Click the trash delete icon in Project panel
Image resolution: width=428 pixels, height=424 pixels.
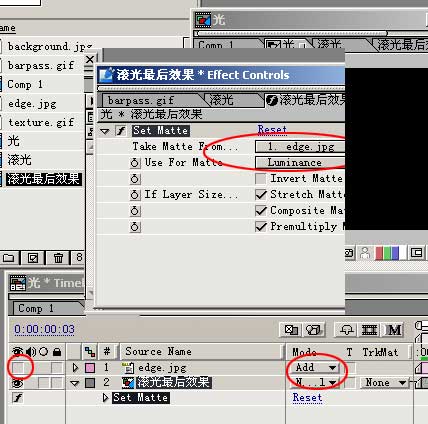pyautogui.click(x=58, y=258)
